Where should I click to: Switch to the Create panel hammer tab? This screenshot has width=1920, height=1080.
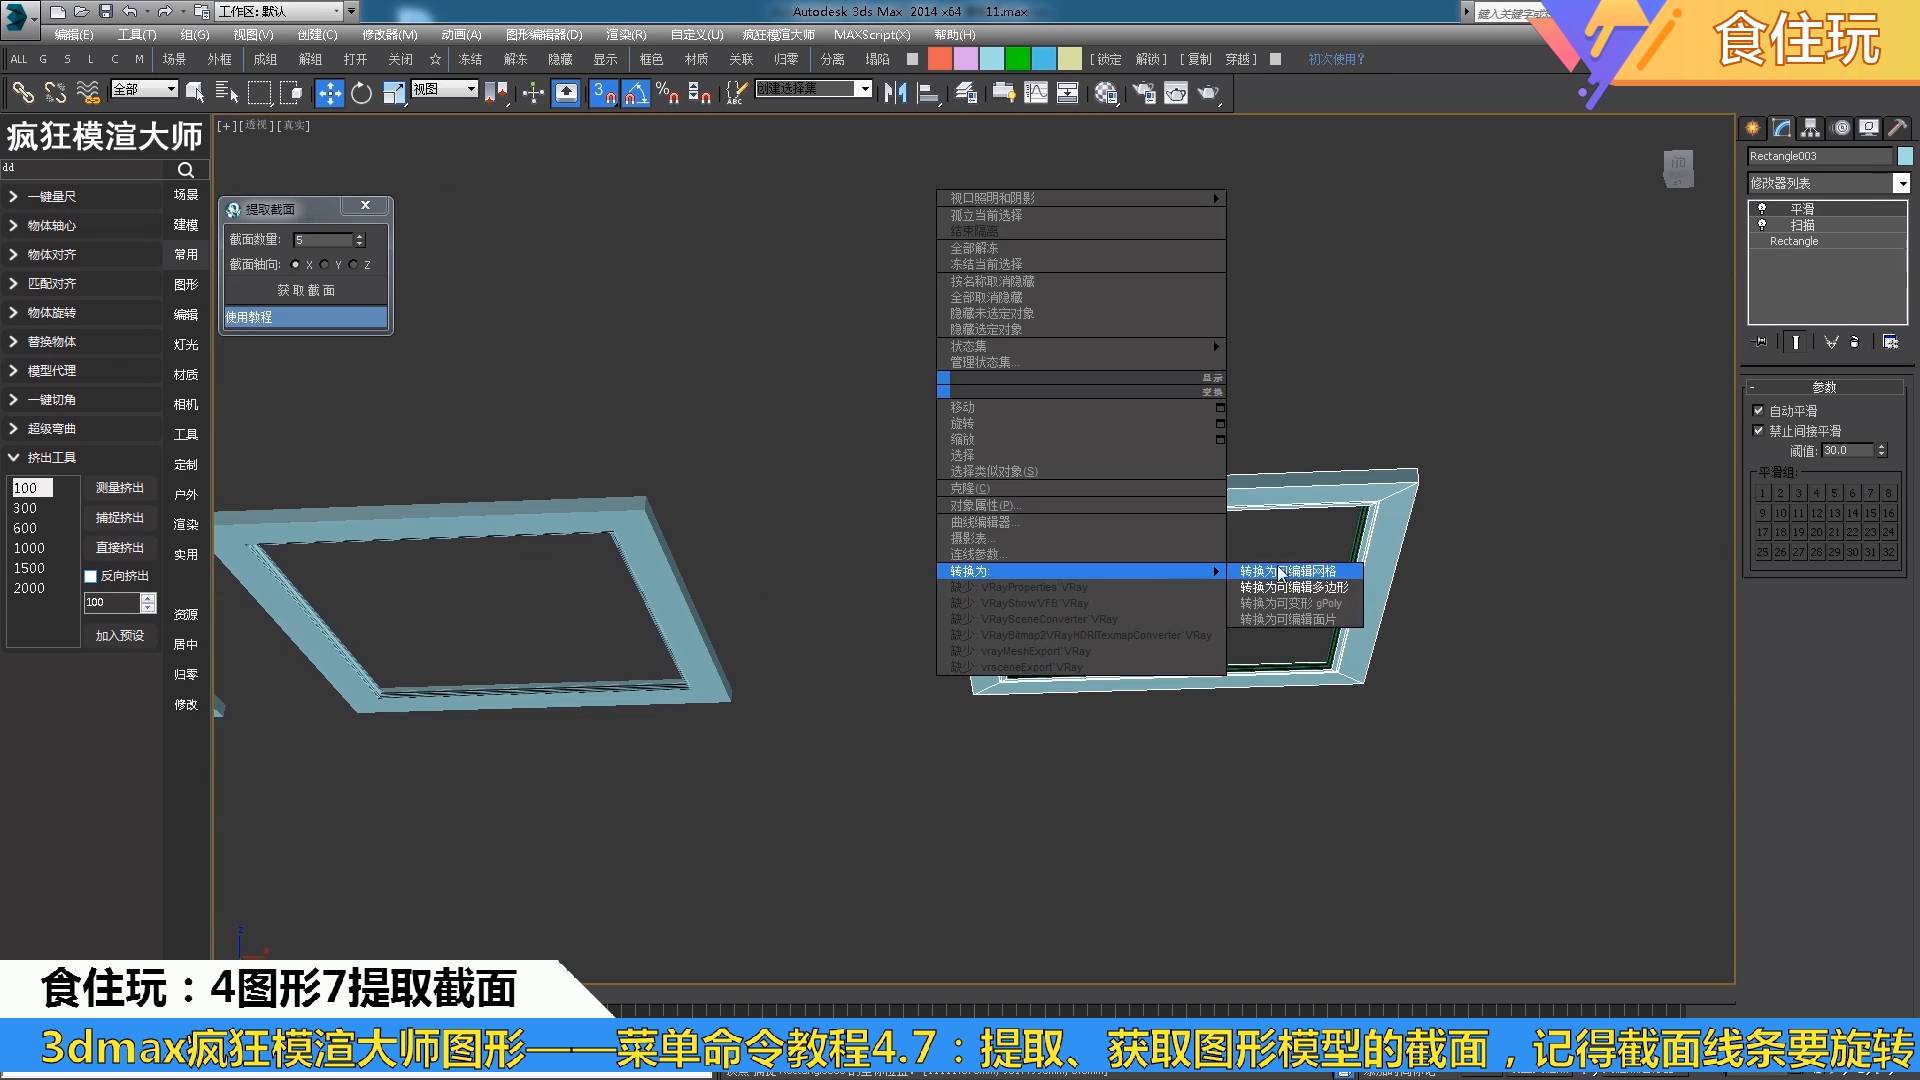(1897, 128)
